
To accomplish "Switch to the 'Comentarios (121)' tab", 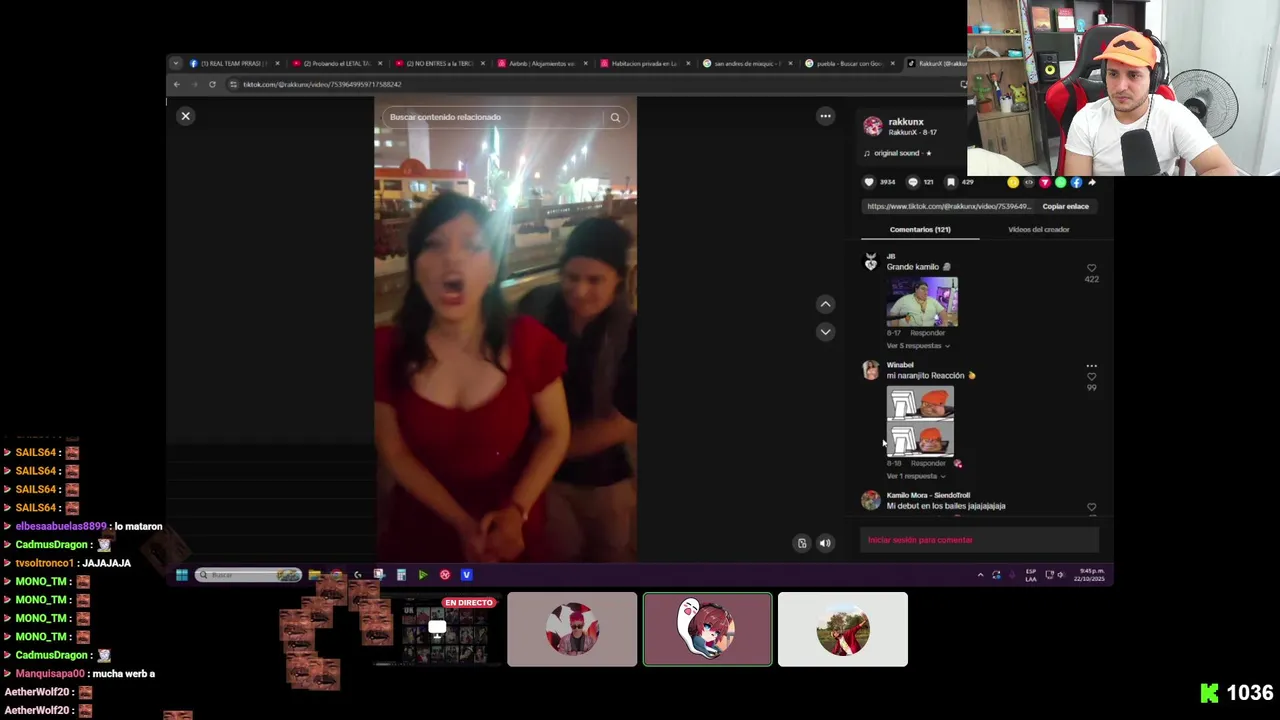I will click(920, 229).
